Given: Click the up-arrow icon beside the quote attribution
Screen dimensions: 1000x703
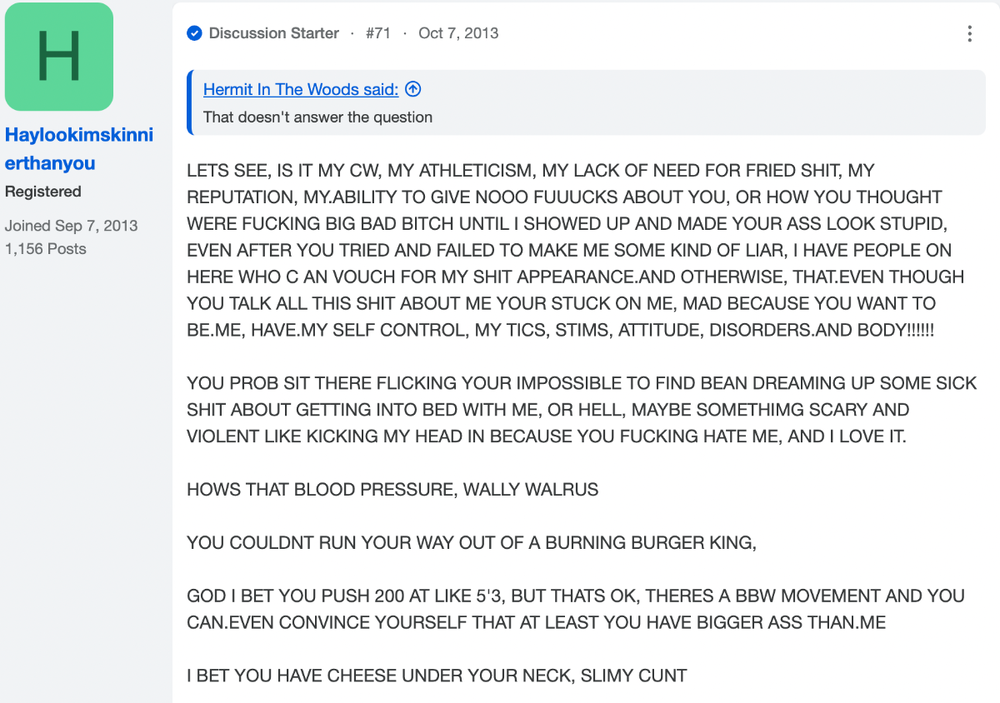Looking at the screenshot, I should pyautogui.click(x=413, y=89).
